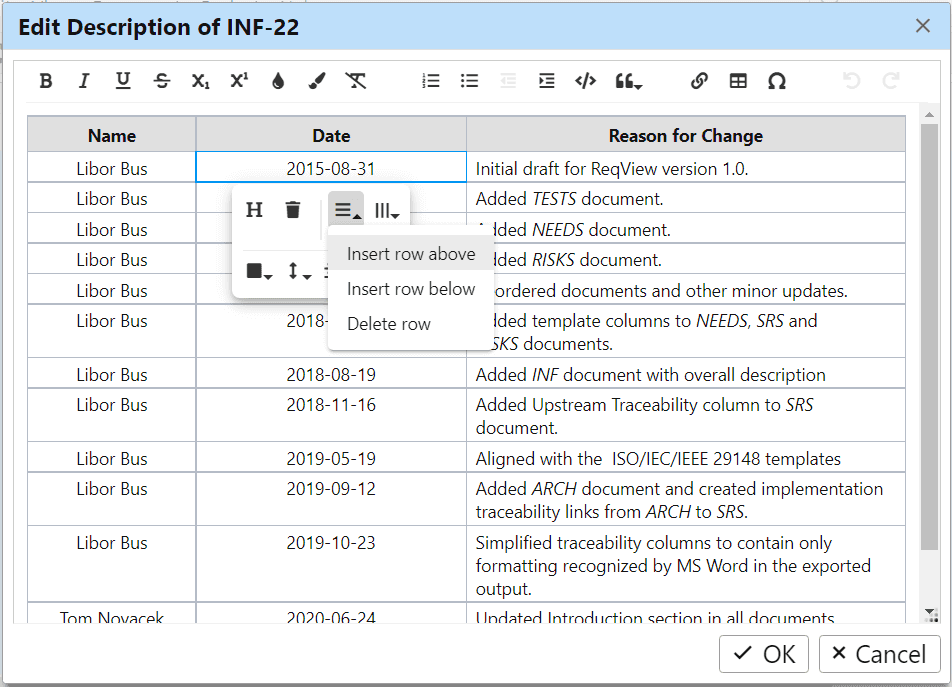Insert special character with Omega icon

(777, 81)
